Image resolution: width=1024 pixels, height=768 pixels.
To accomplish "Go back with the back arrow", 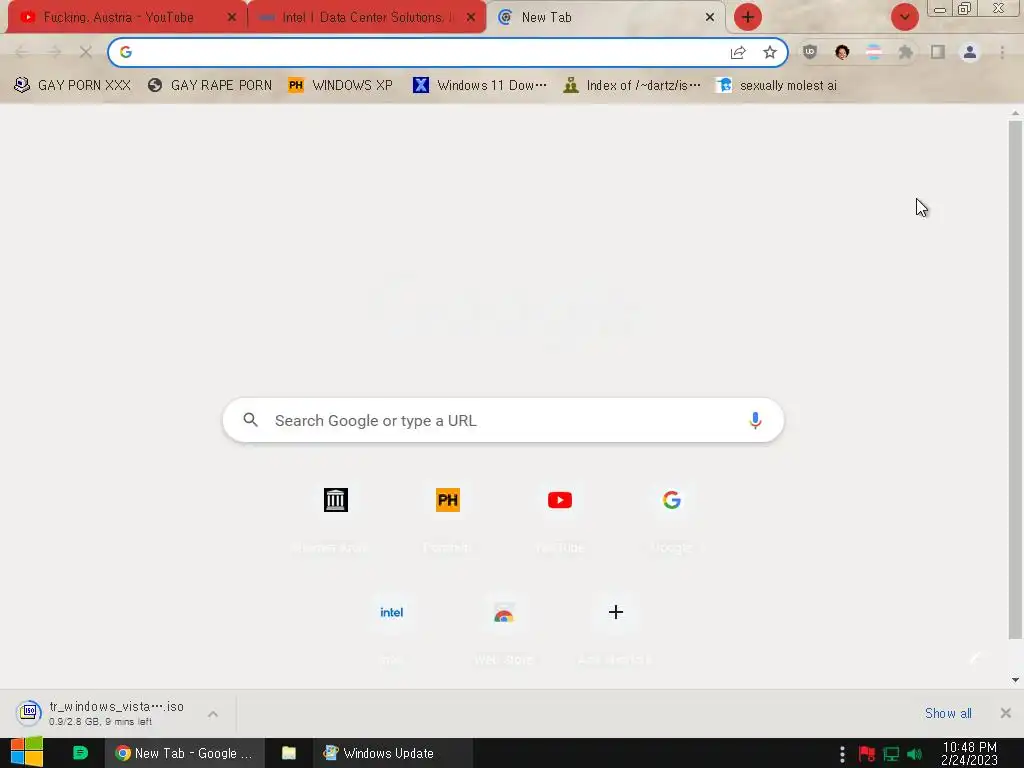I will point(22,52).
